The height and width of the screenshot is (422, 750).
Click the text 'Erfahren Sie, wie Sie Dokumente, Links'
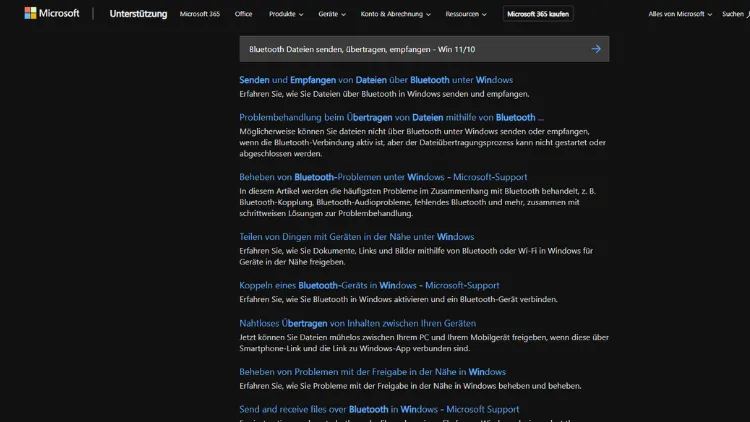[x=416, y=256]
